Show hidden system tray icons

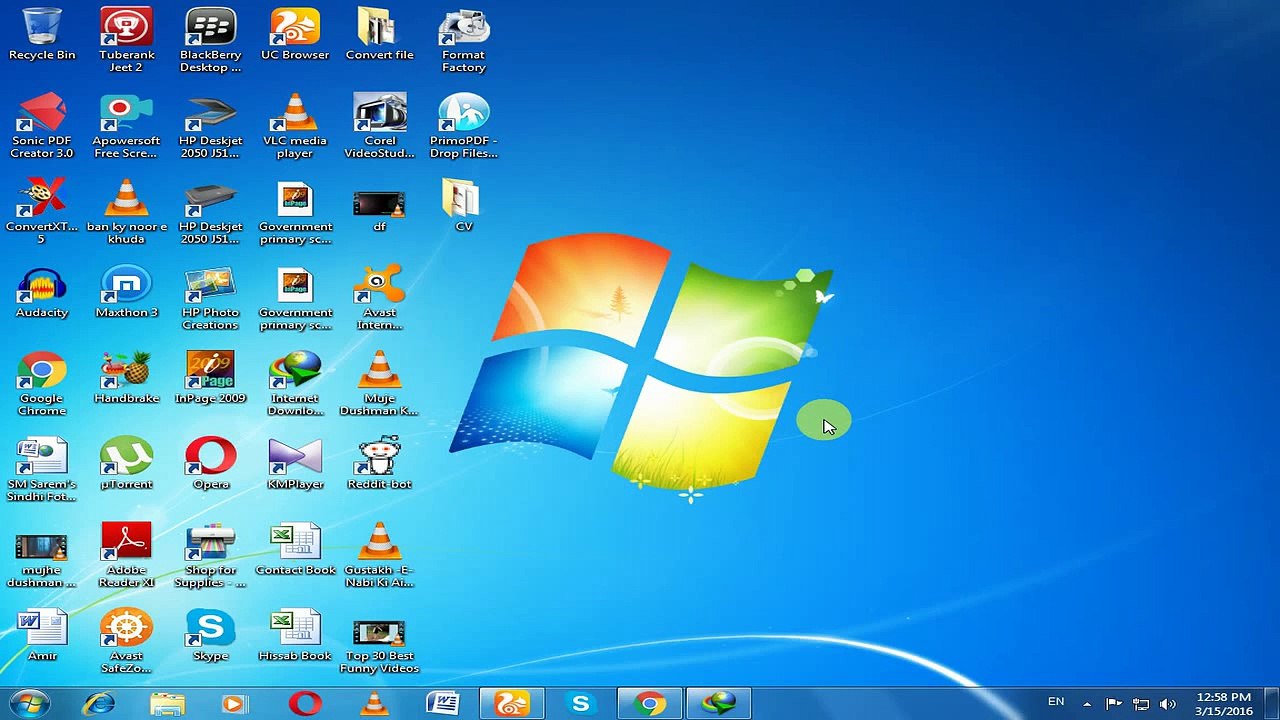pyautogui.click(x=1087, y=704)
